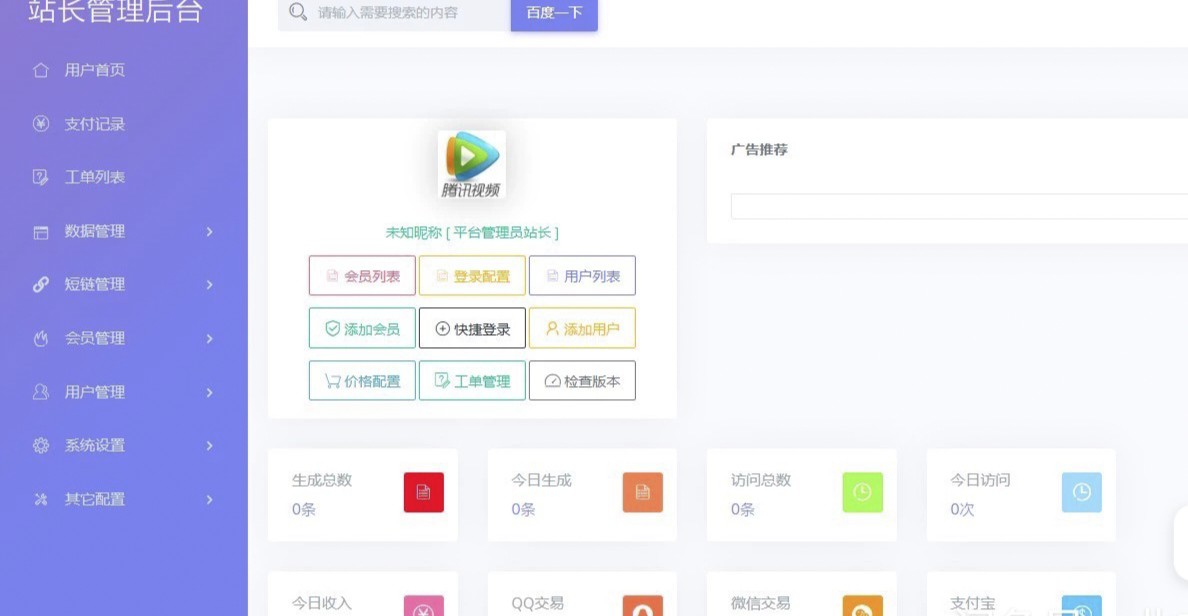Click the 0条 value under 访问总数

coord(743,510)
